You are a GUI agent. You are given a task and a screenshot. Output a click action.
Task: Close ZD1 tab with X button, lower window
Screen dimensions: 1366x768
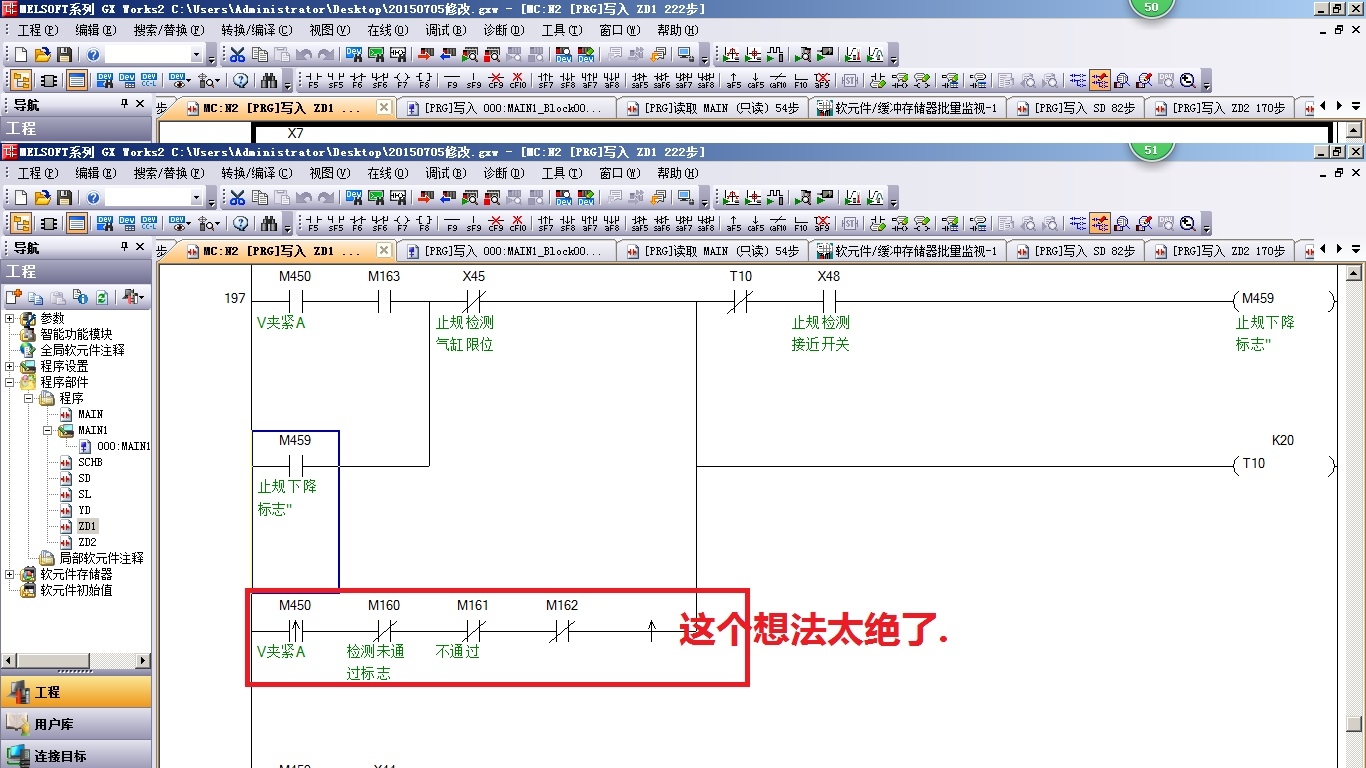(384, 251)
